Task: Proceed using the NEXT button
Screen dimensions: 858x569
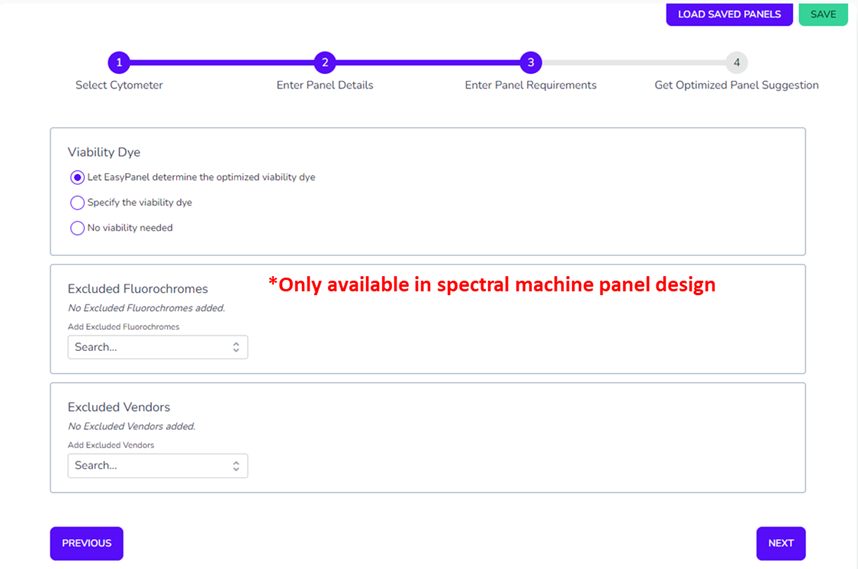Action: pyautogui.click(x=780, y=543)
